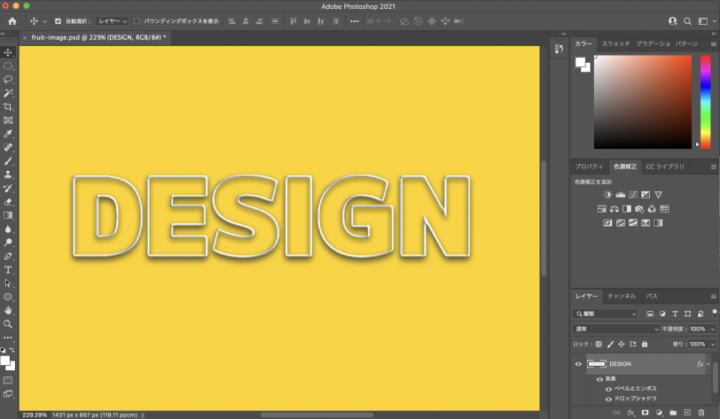Click the vertical hue spectrum slider
The image size is (720, 419).
(x=705, y=102)
